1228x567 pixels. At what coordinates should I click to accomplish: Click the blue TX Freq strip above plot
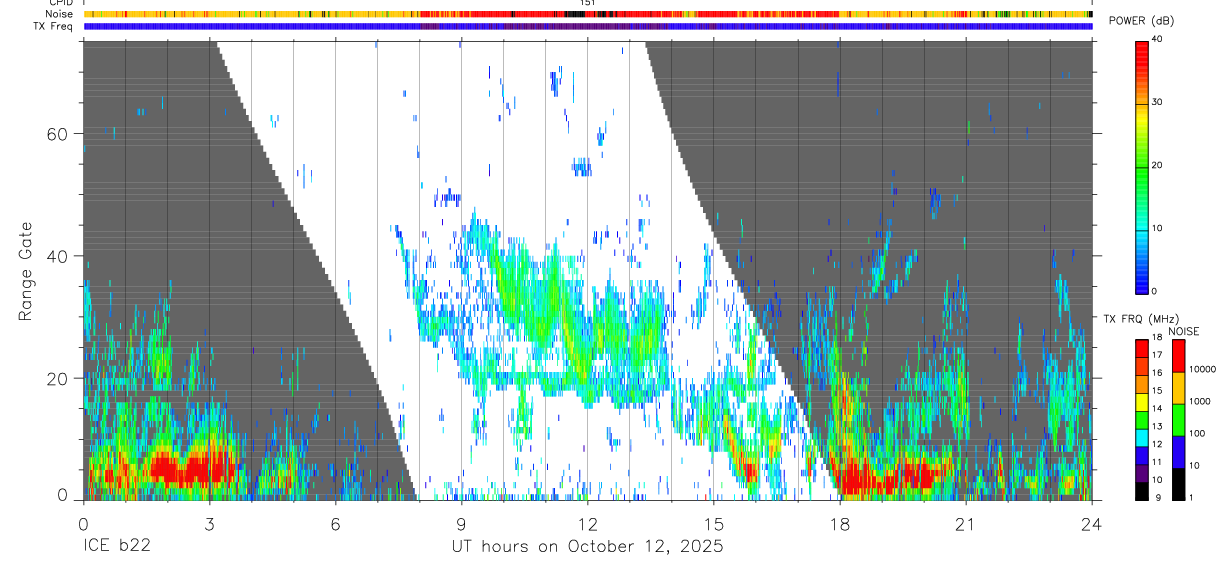point(587,26)
